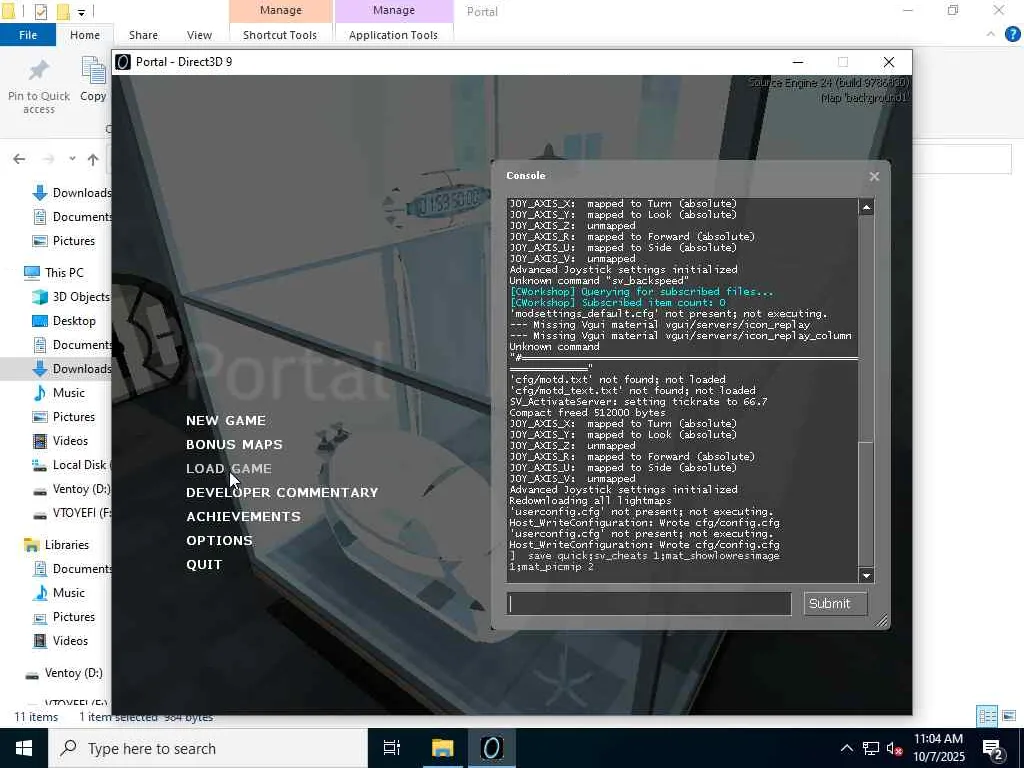Start a New Game in Portal
Screen dimensions: 1024x768
click(226, 421)
